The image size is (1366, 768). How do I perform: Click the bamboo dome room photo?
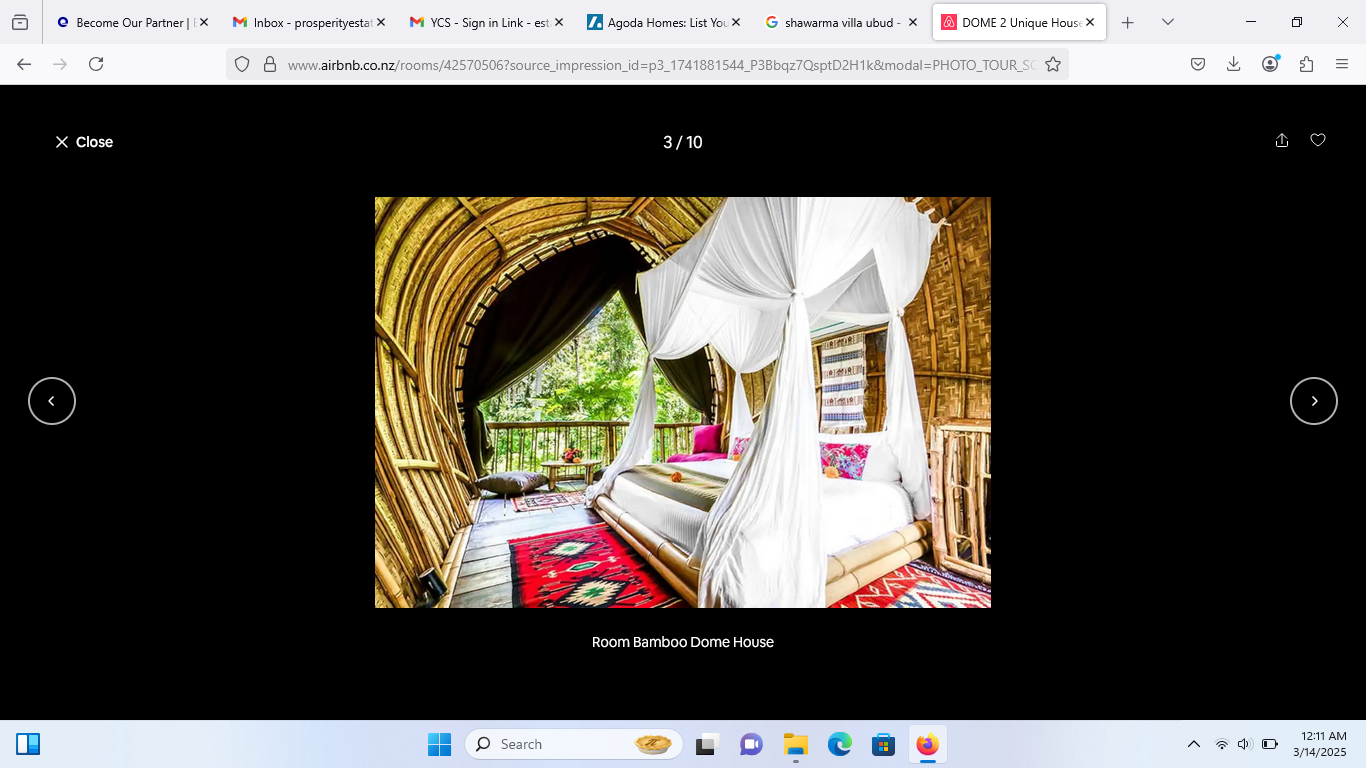(x=683, y=402)
